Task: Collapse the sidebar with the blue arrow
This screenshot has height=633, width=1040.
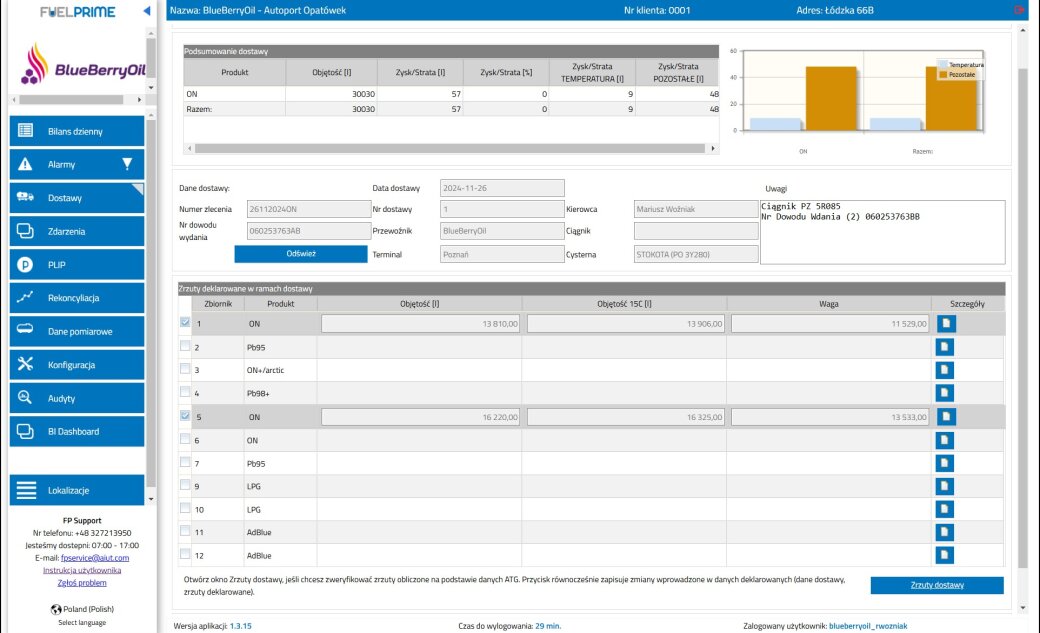Action: 147,11
